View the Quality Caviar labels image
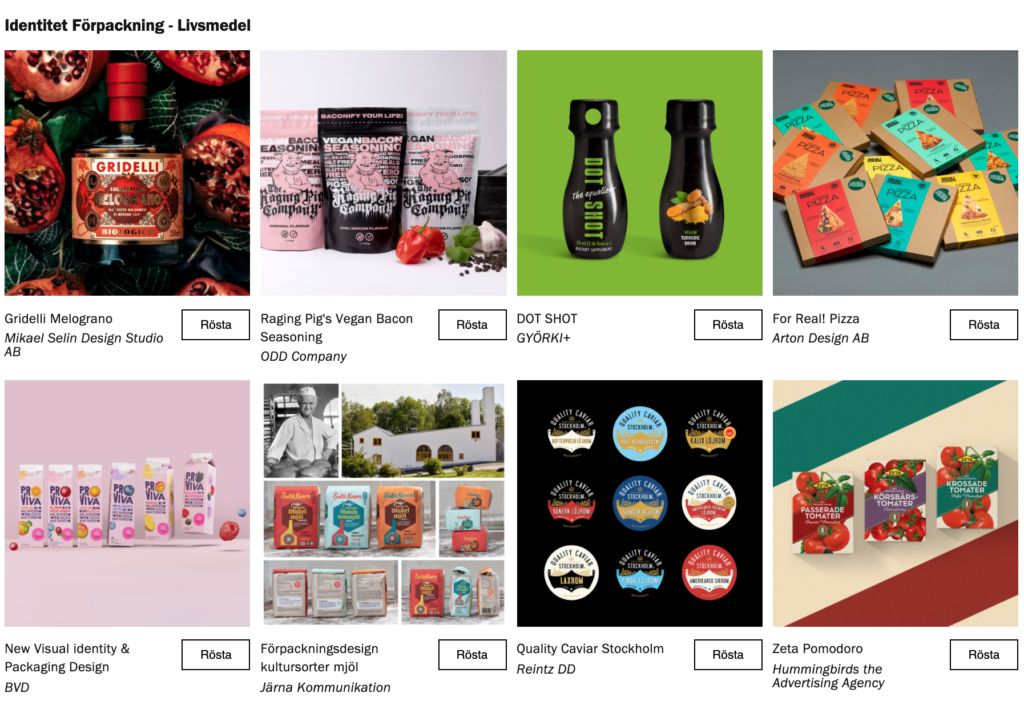The width and height of the screenshot is (1024, 701). (639, 504)
